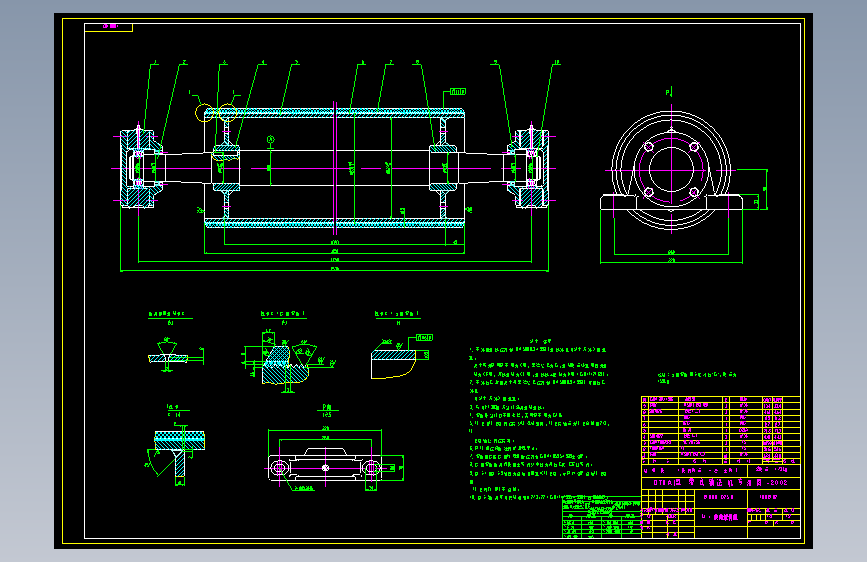This screenshot has width=867, height=562.
Task: Select the green revision table at sheet bottom
Action: 602,517
